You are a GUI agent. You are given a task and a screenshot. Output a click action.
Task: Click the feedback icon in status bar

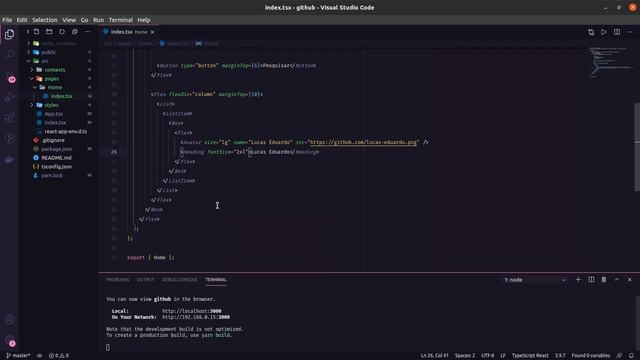(619, 356)
